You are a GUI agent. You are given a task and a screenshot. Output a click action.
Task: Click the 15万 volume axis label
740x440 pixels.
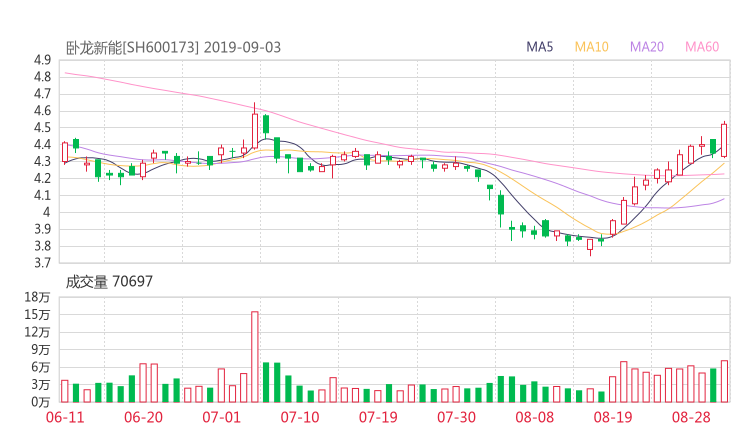pyautogui.click(x=37, y=315)
